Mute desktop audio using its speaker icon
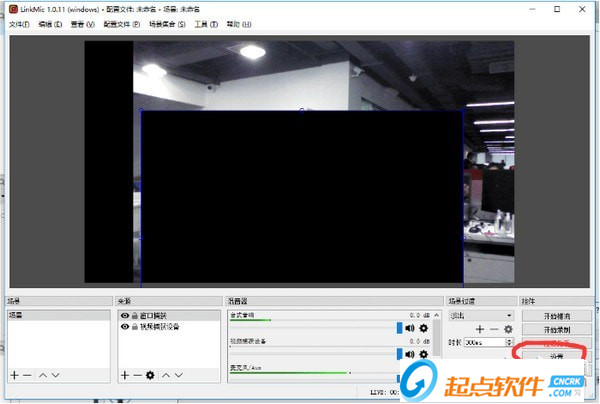 410,328
